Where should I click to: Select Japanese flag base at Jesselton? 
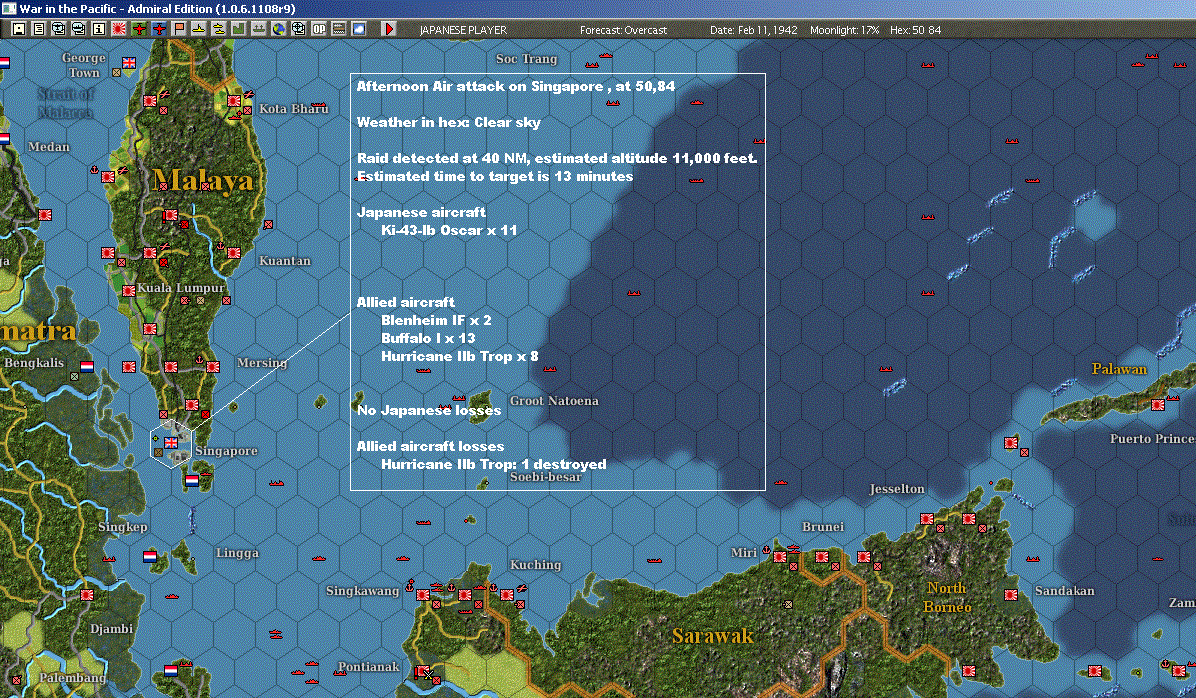[927, 519]
